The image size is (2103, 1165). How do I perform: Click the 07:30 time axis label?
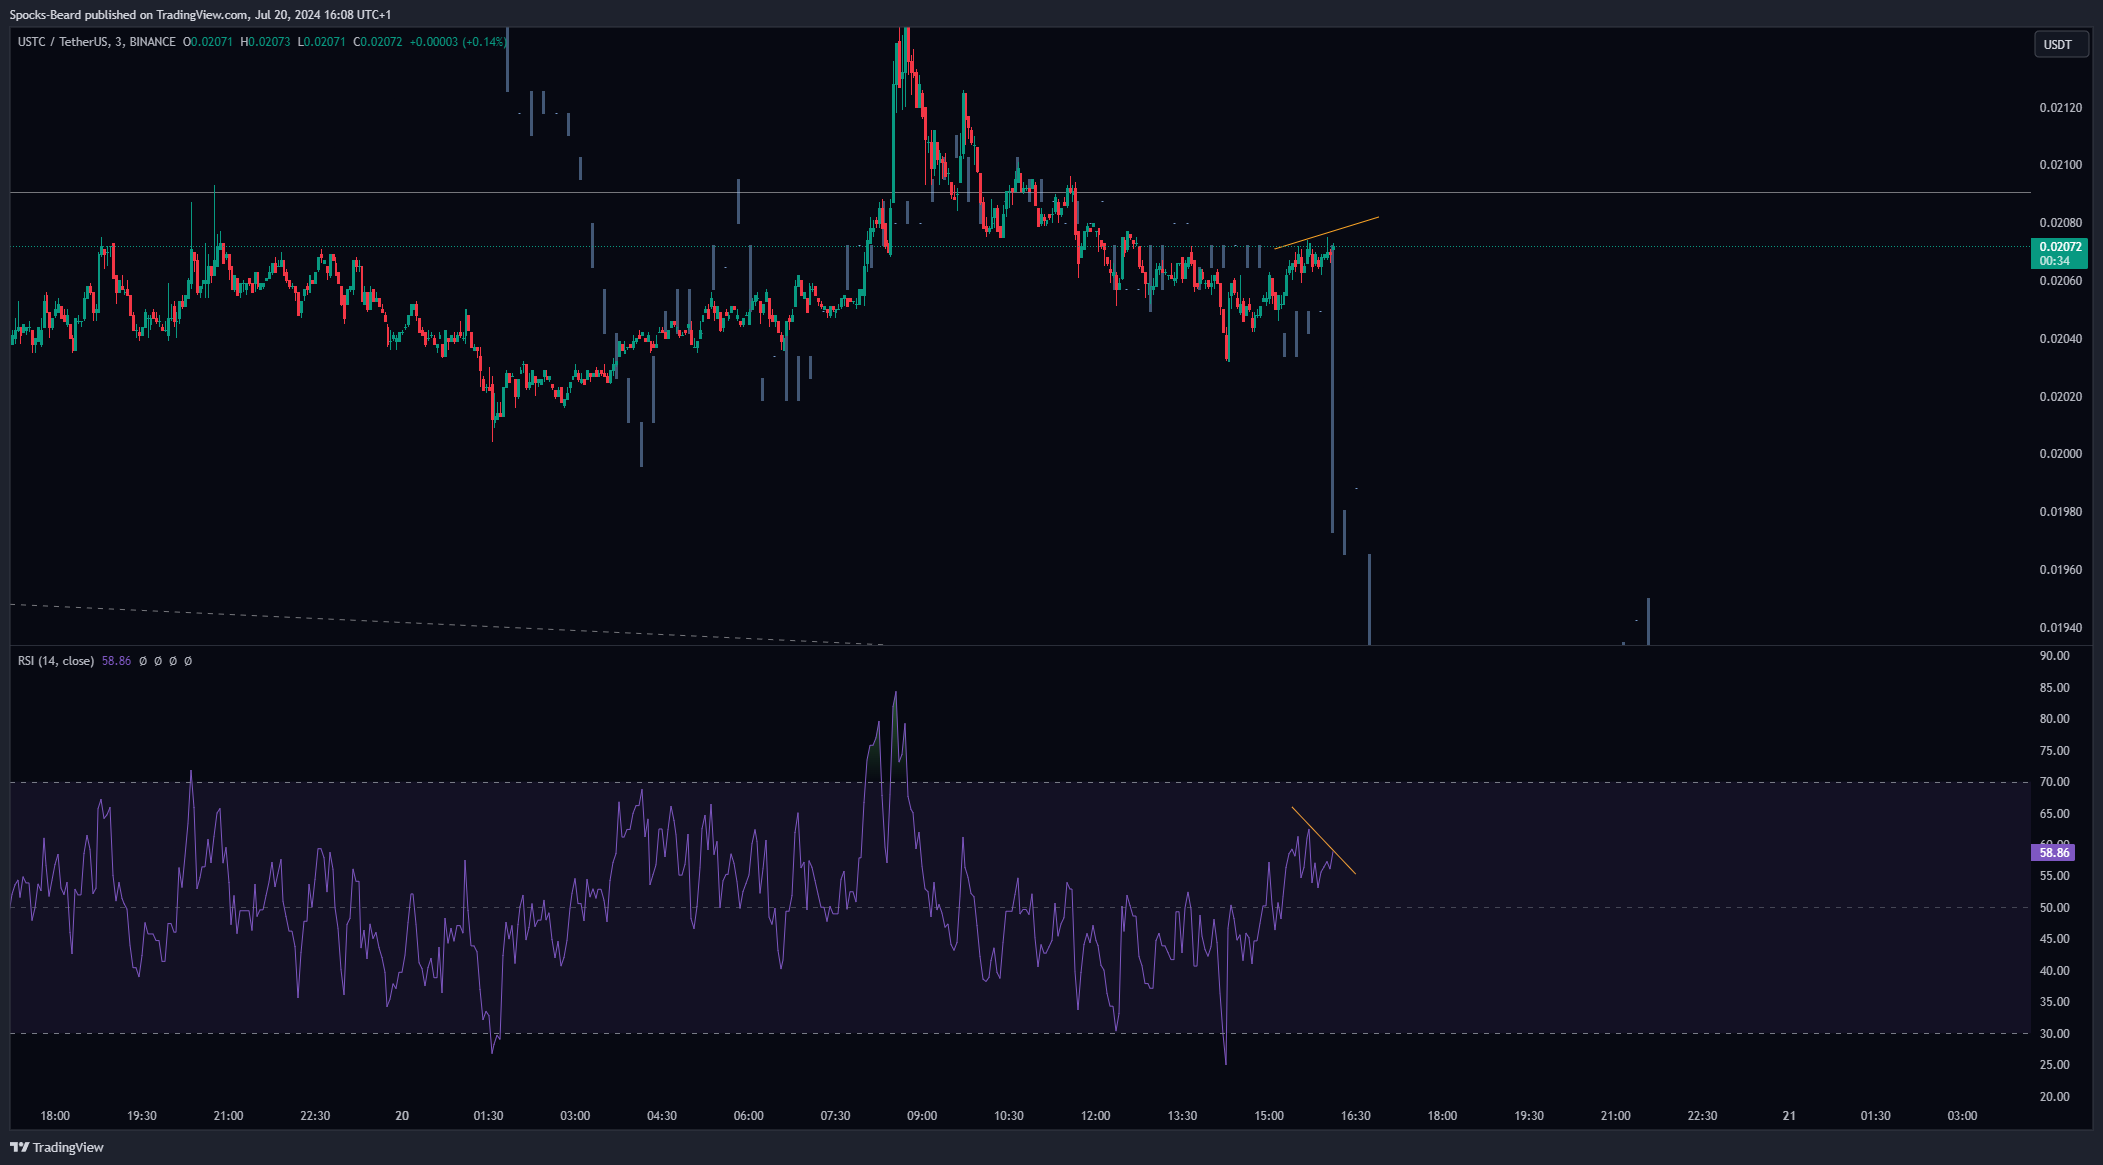pyautogui.click(x=835, y=1116)
